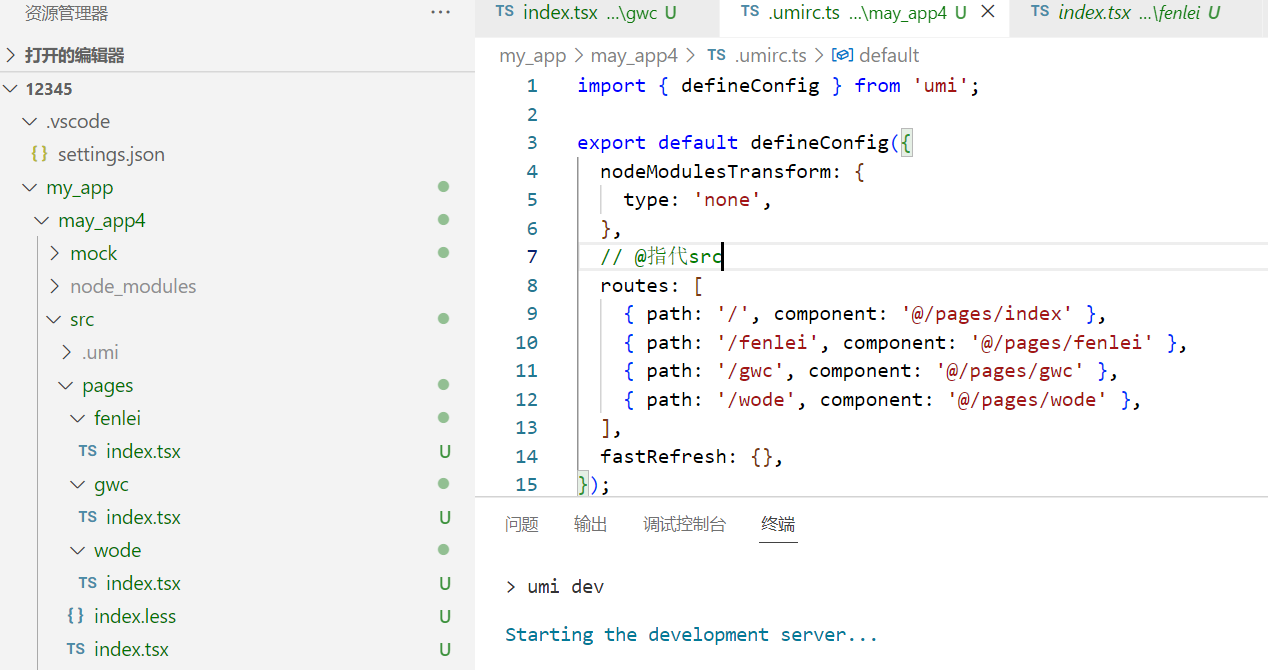The width and height of the screenshot is (1268, 670).
Task: Collapse the pages folder in the explorer
Action: point(66,385)
